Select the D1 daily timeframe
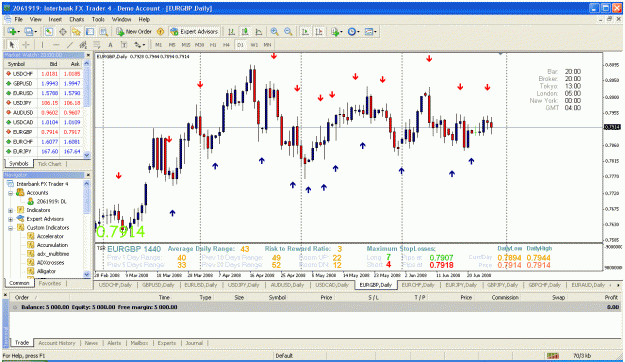The width and height of the screenshot is (625, 362). coord(240,45)
